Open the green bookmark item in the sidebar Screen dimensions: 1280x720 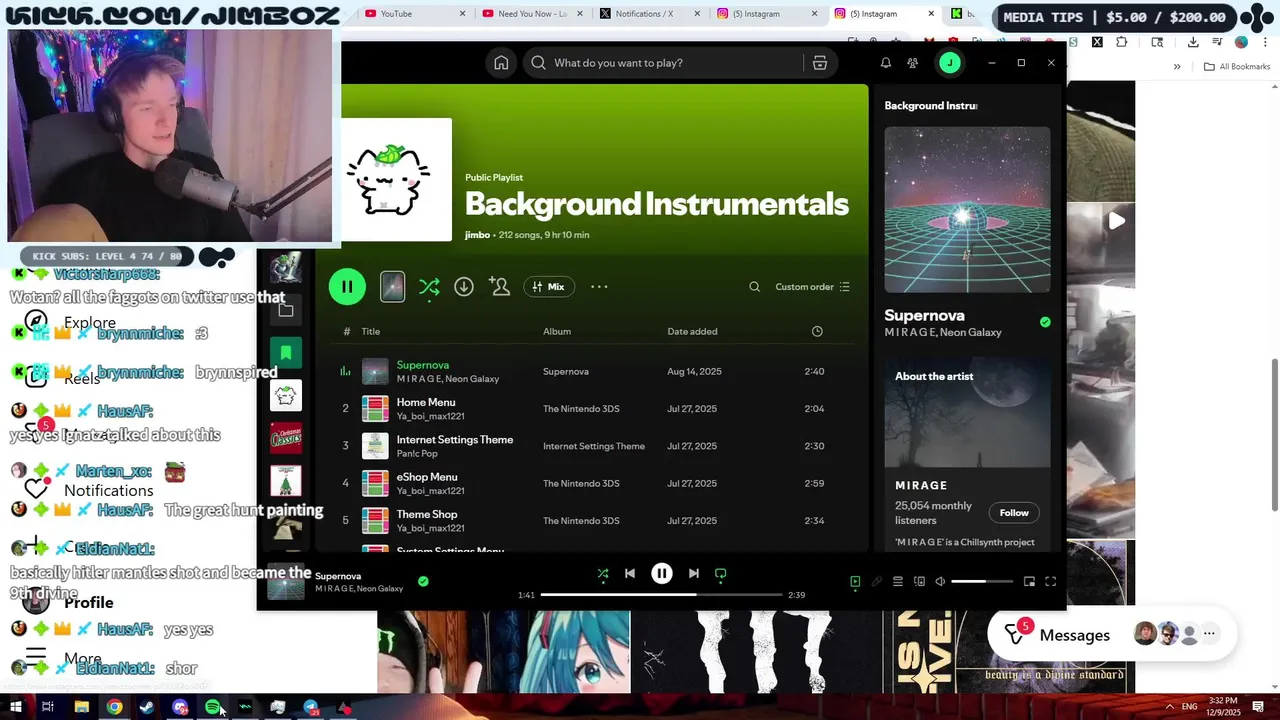click(286, 352)
